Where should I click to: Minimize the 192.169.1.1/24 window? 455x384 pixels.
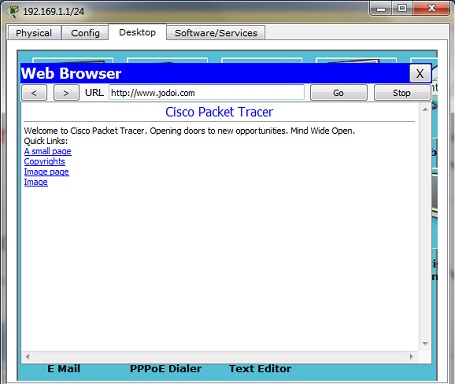381,8
